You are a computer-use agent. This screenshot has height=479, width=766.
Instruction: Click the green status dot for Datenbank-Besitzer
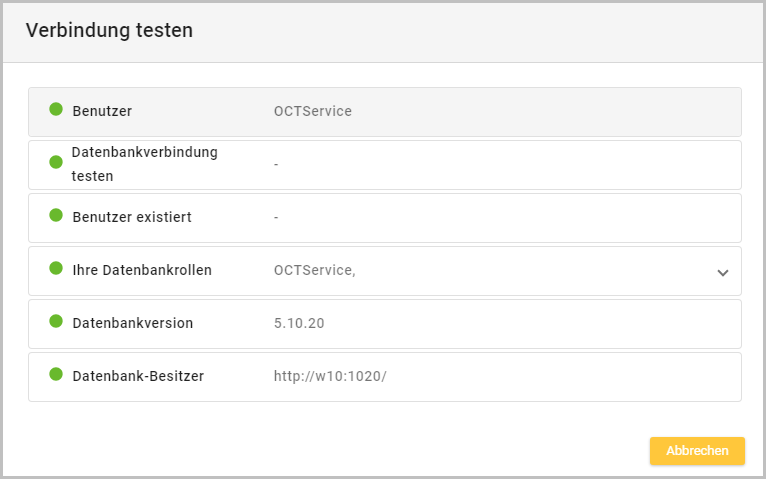[56, 375]
